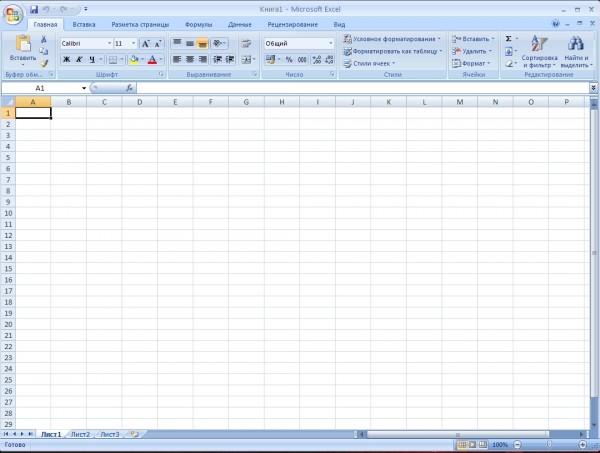Align text to top of cell
Screen dimensions: 600x453
[x=177, y=43]
